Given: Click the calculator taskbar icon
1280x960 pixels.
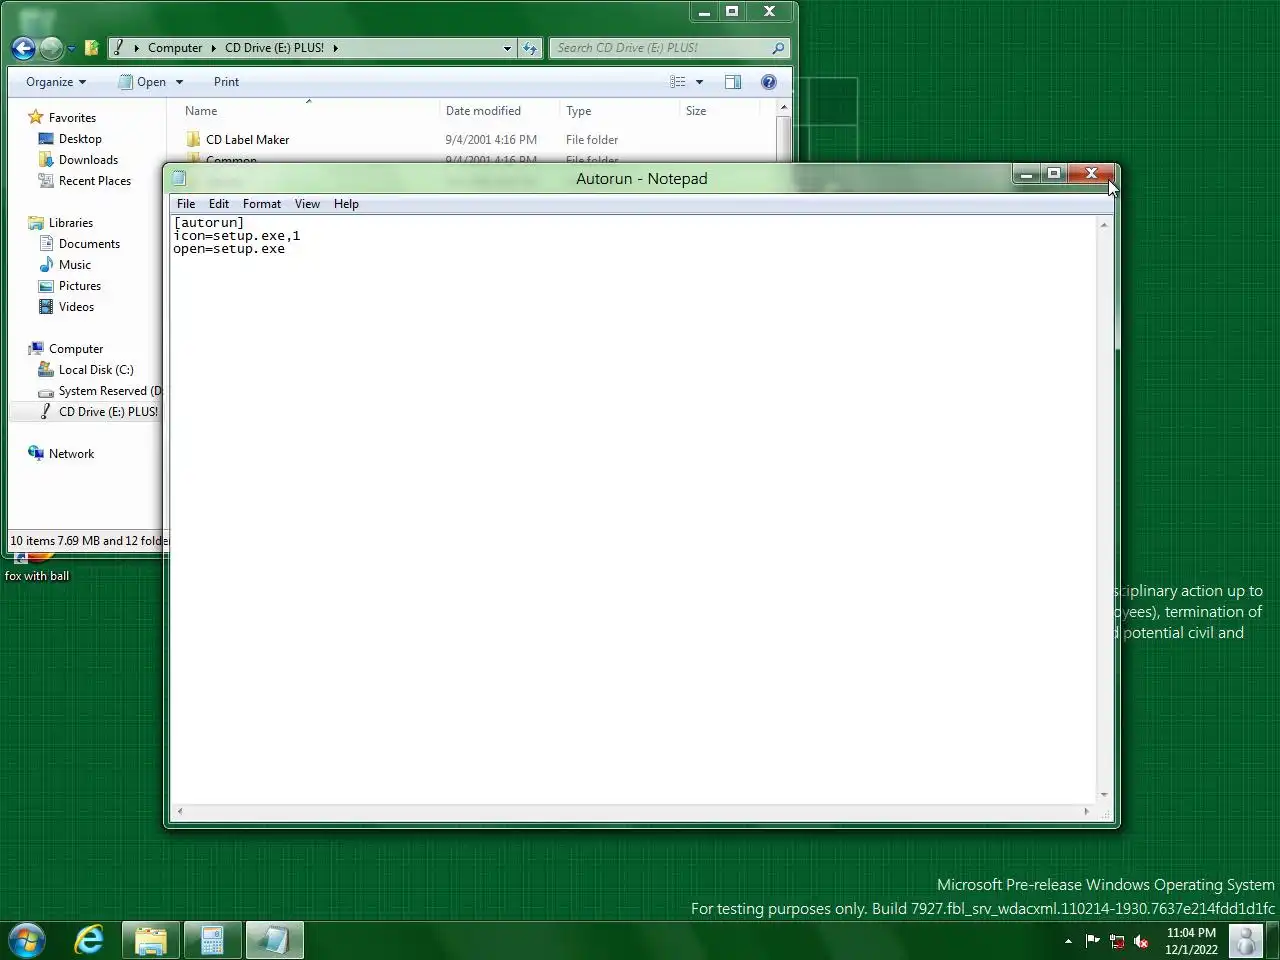Looking at the screenshot, I should (212, 941).
